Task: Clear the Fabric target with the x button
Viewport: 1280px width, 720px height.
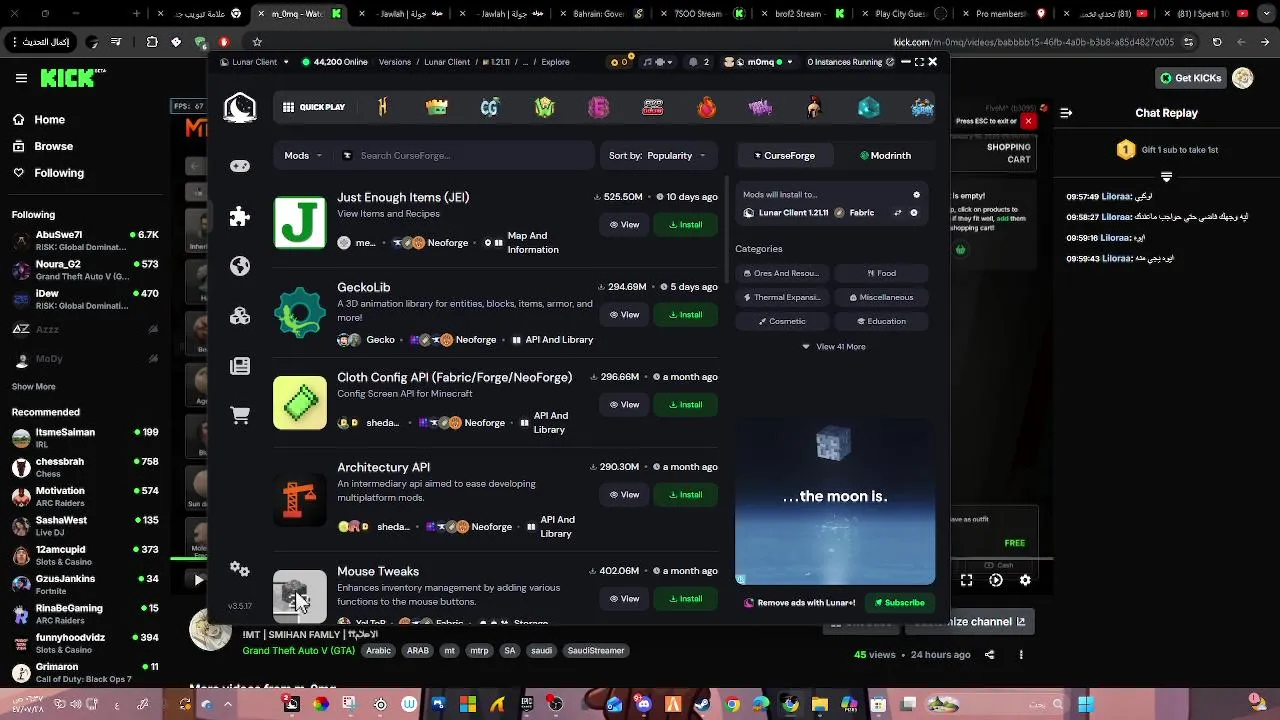Action: 914,213
